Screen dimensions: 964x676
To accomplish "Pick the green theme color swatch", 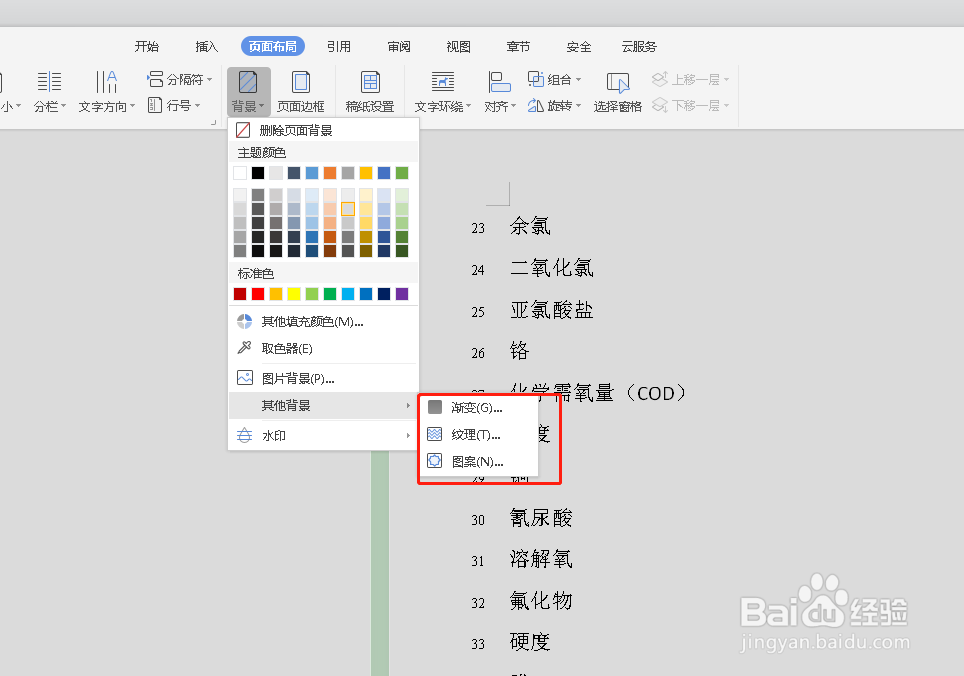I will [x=402, y=173].
